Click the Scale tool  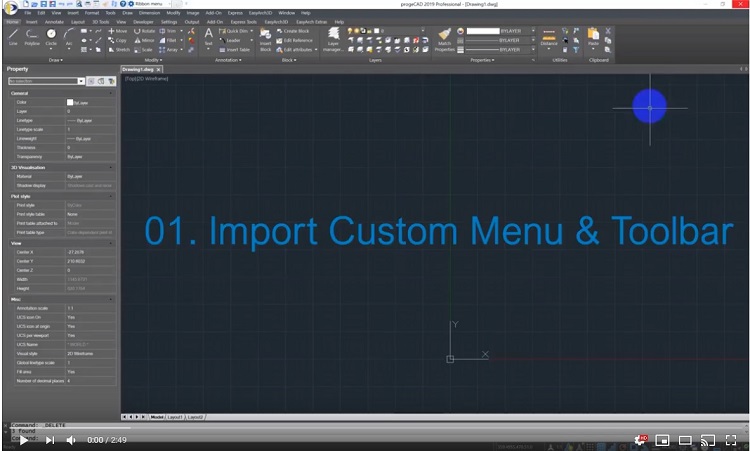pos(143,49)
